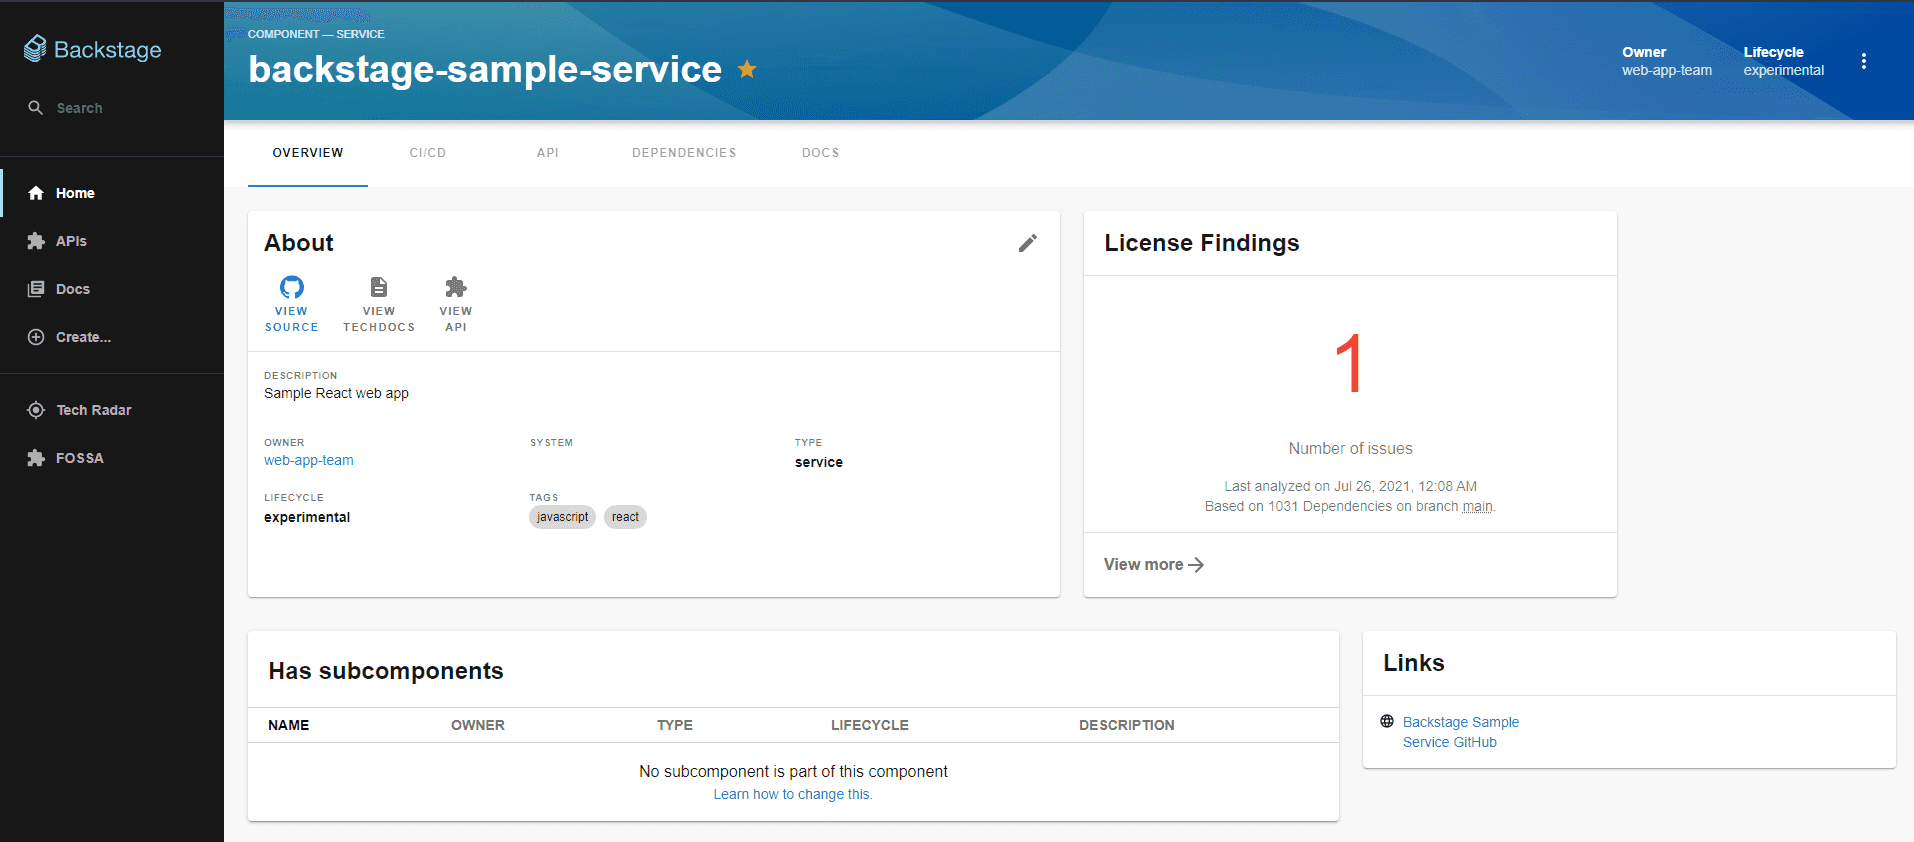
Task: Click the 'COMPONENT — SERVICE' breadcrumb text
Action: (316, 34)
